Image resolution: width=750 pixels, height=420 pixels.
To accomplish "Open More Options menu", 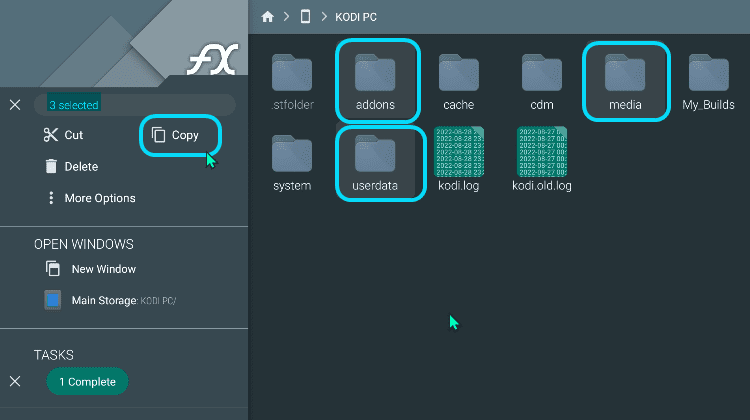I will (90, 198).
